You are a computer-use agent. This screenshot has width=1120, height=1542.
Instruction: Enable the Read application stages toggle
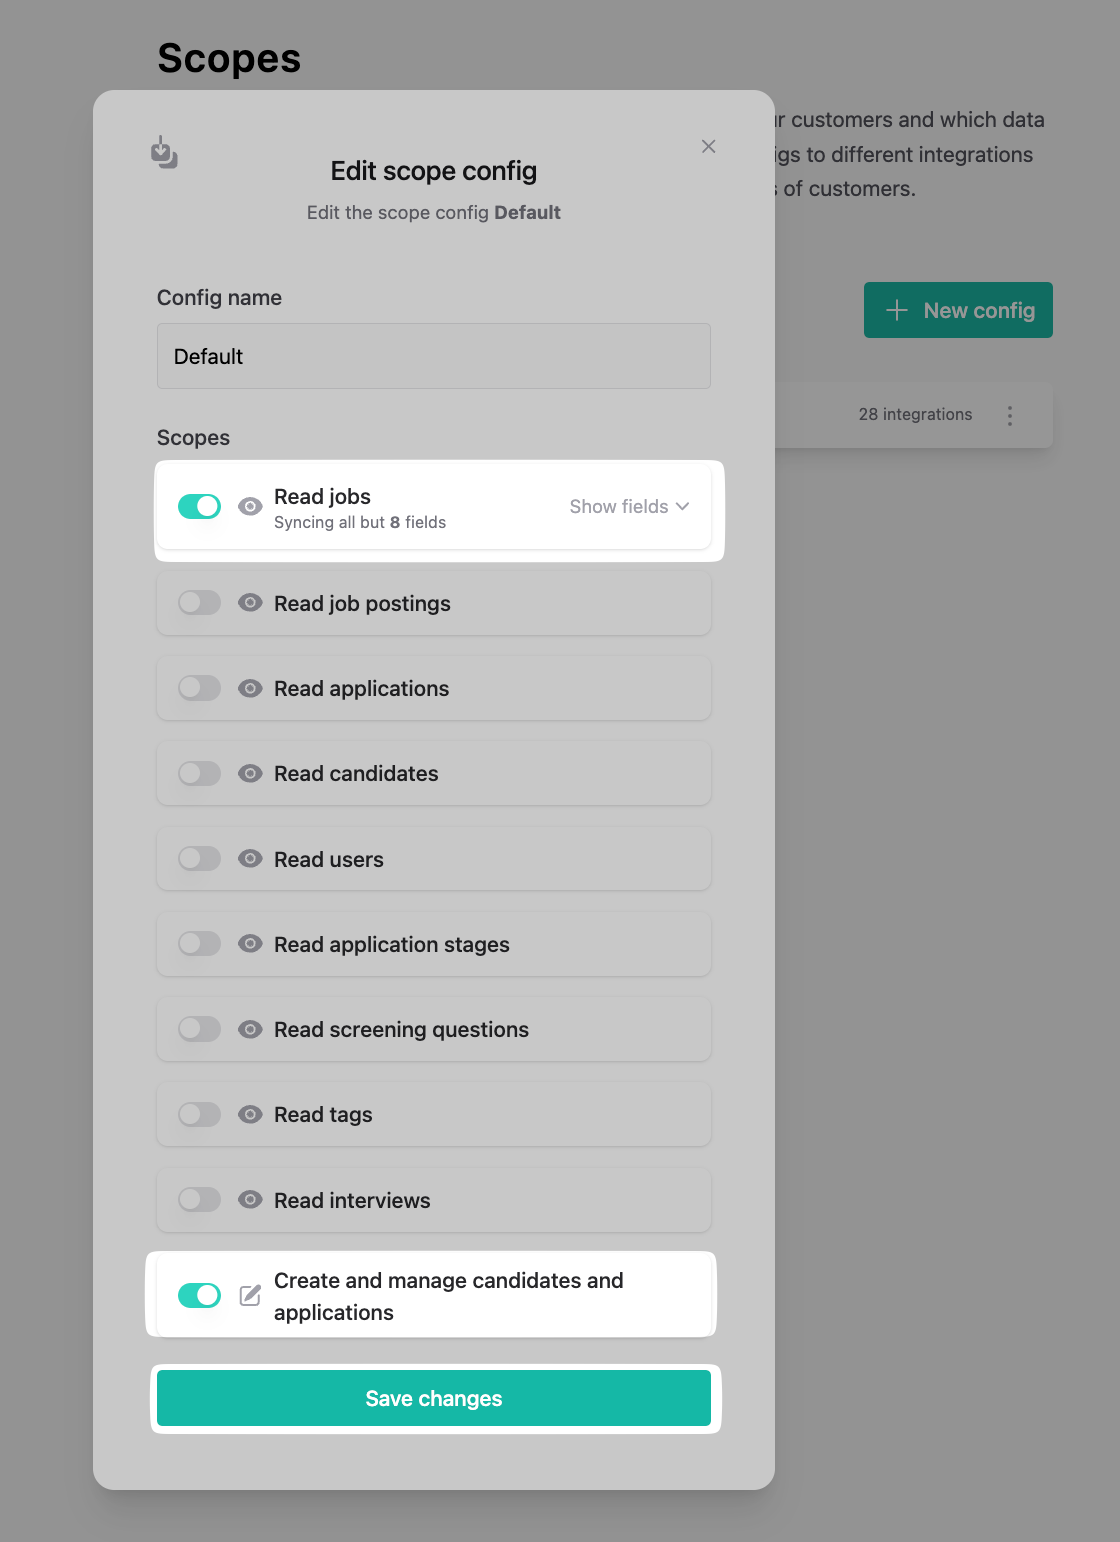(x=199, y=943)
